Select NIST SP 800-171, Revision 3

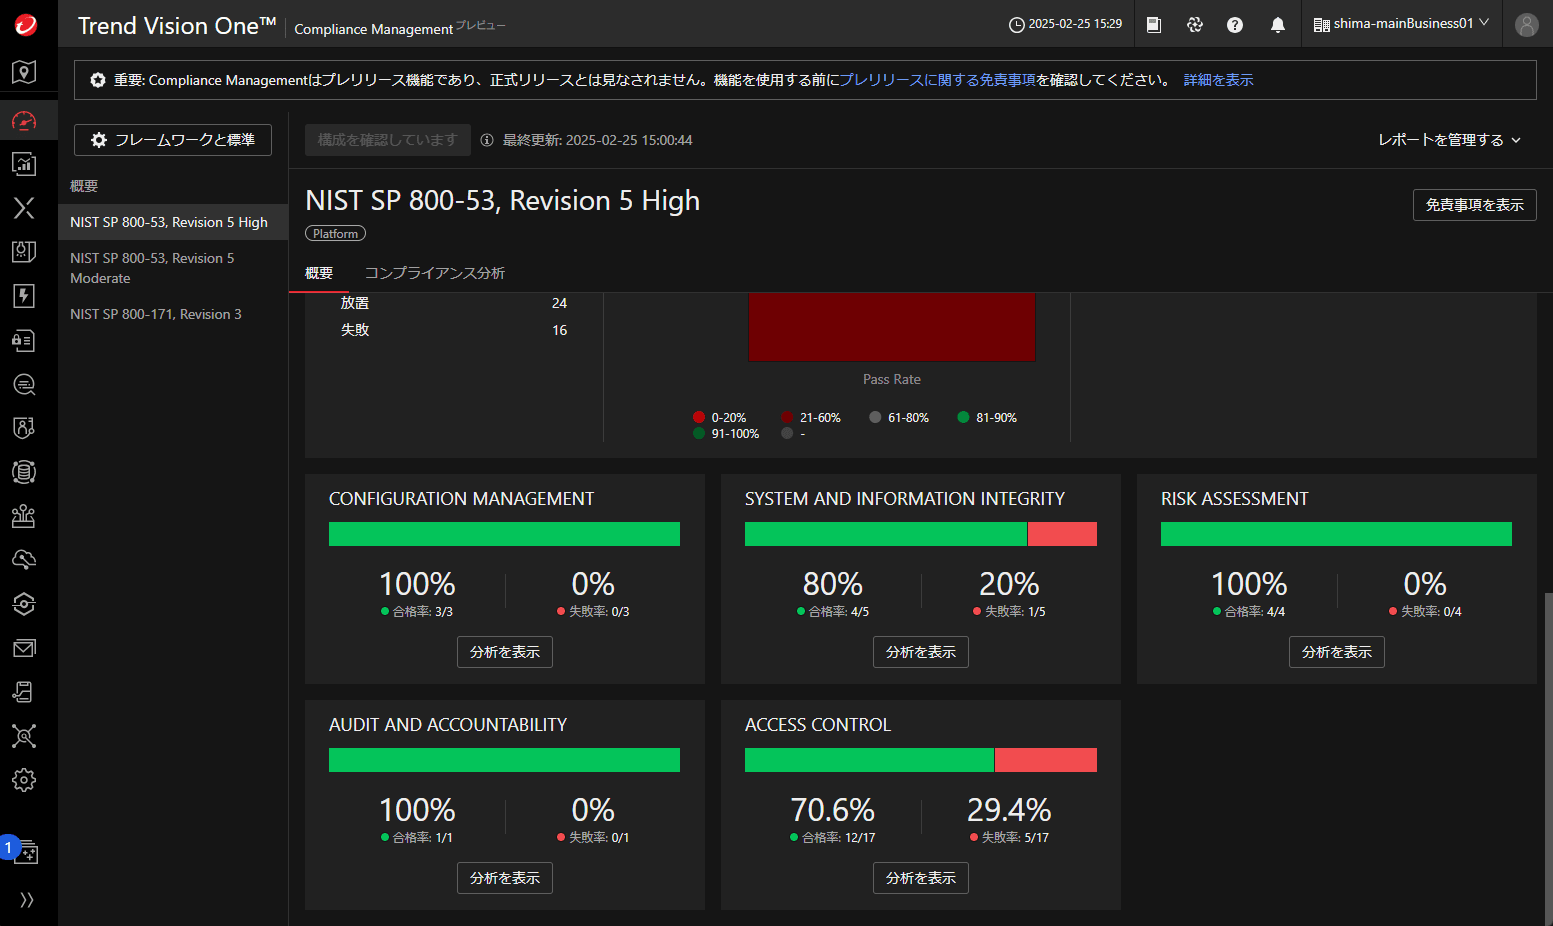(173, 314)
